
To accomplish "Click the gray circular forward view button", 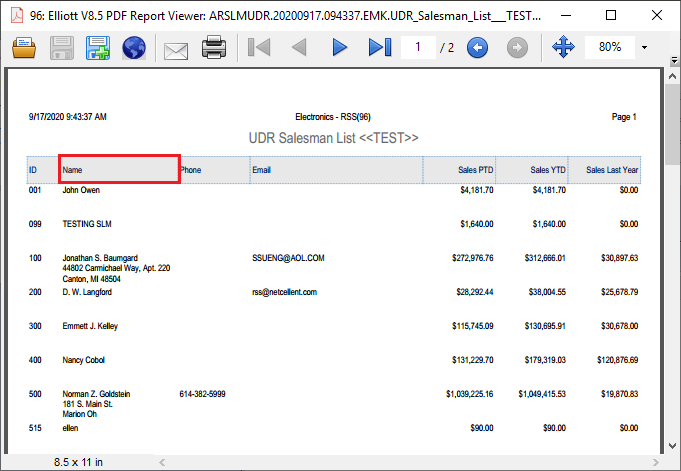I will pos(517,47).
